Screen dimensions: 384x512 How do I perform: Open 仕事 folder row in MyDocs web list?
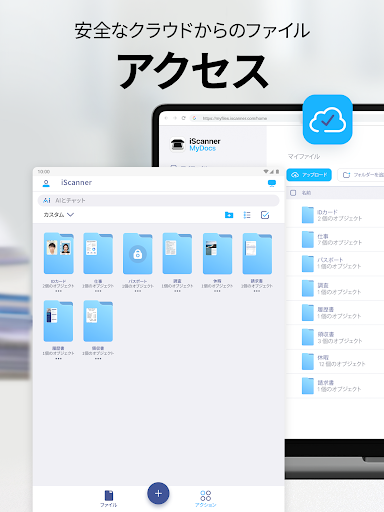click(335, 239)
